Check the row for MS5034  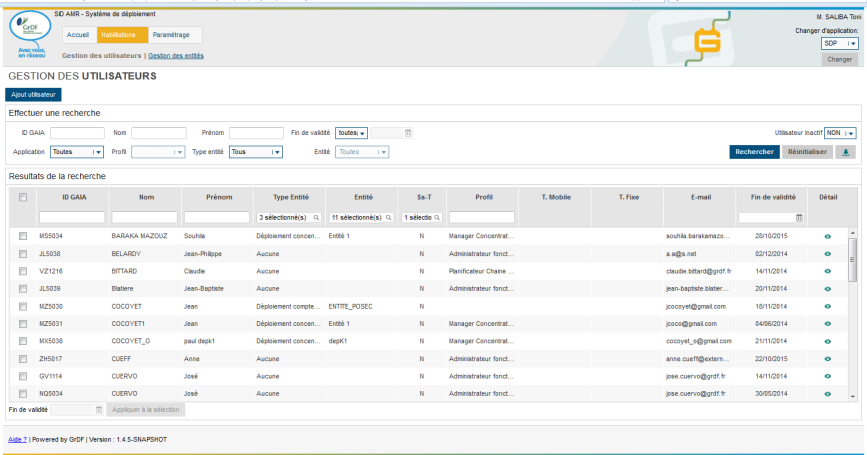(x=23, y=236)
